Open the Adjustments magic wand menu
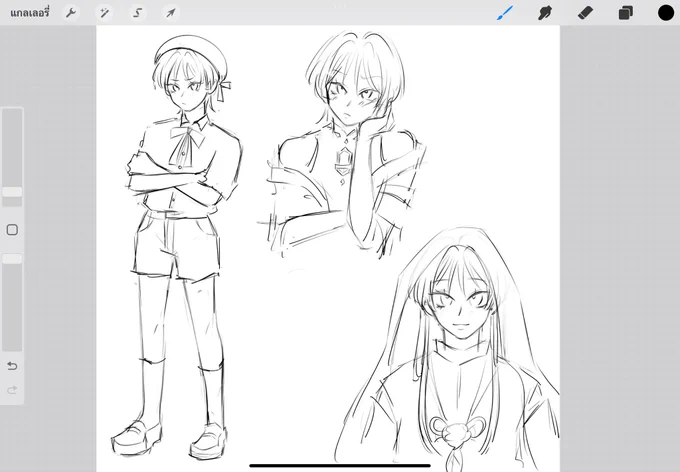 [x=104, y=13]
